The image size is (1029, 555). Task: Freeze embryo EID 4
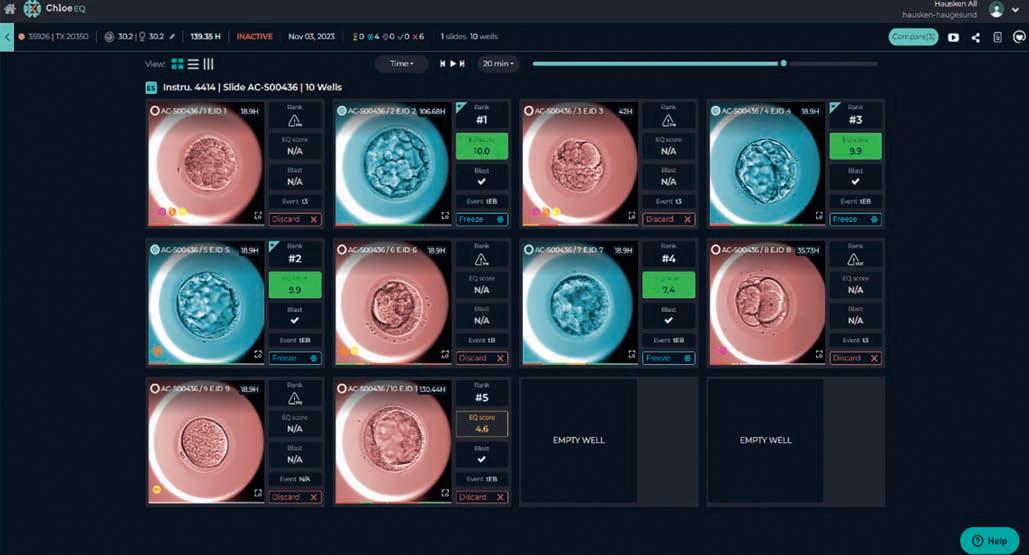855,219
